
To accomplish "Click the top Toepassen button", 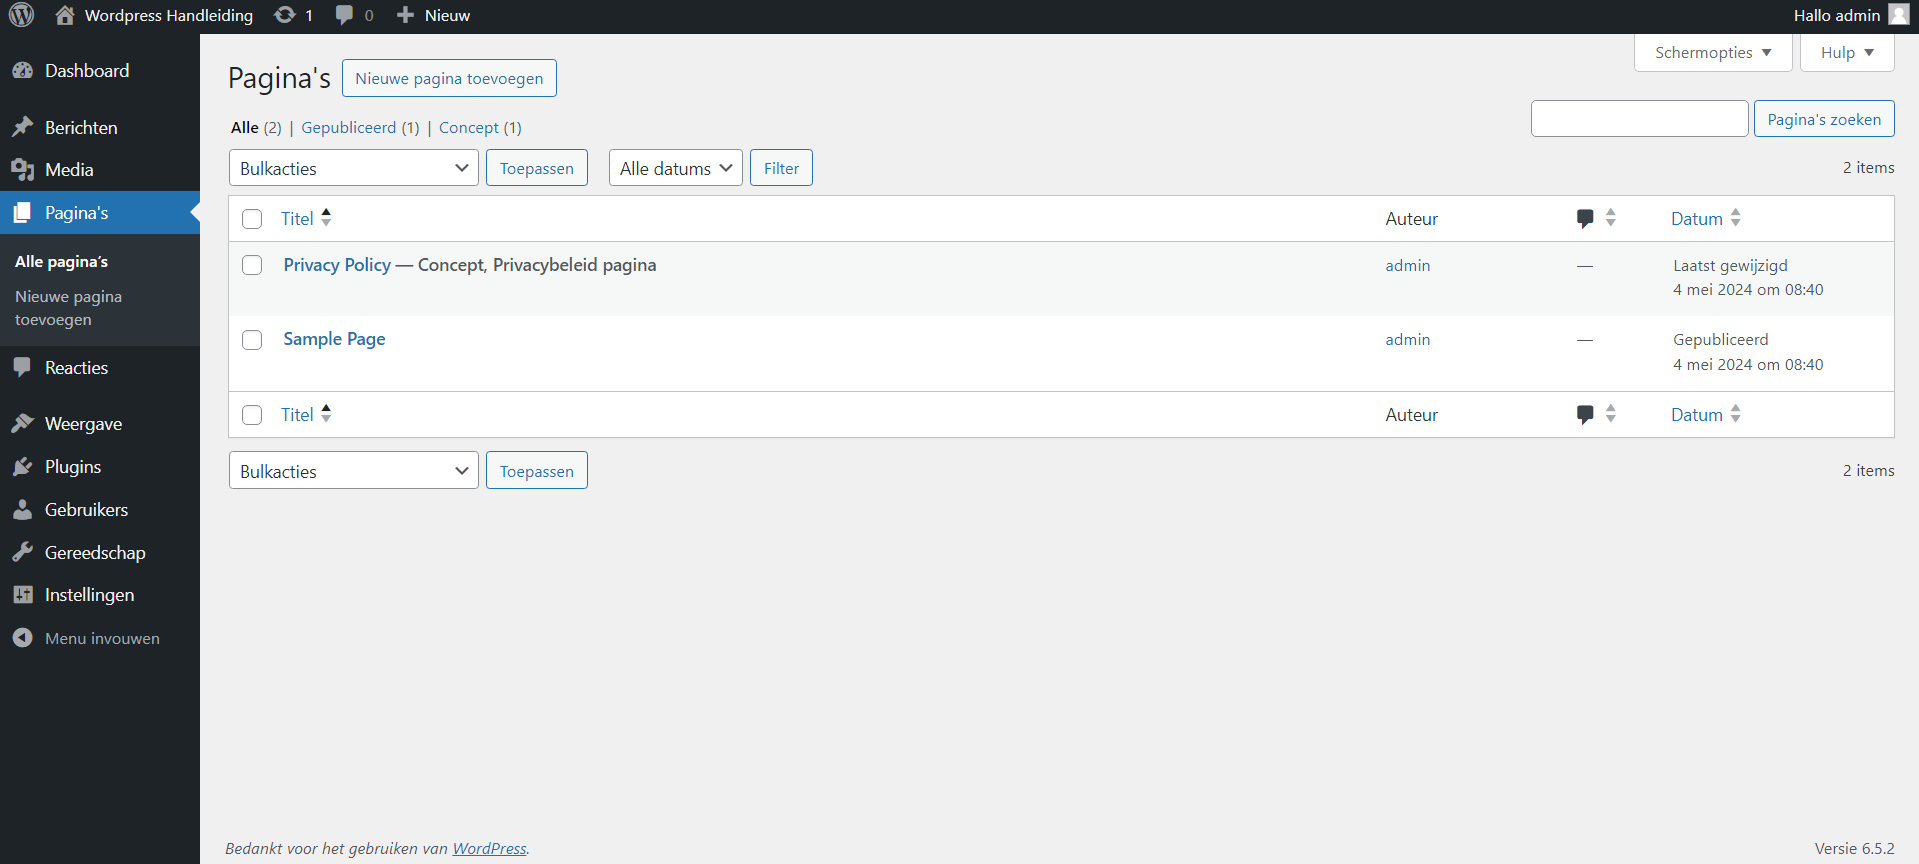I will (x=537, y=168).
